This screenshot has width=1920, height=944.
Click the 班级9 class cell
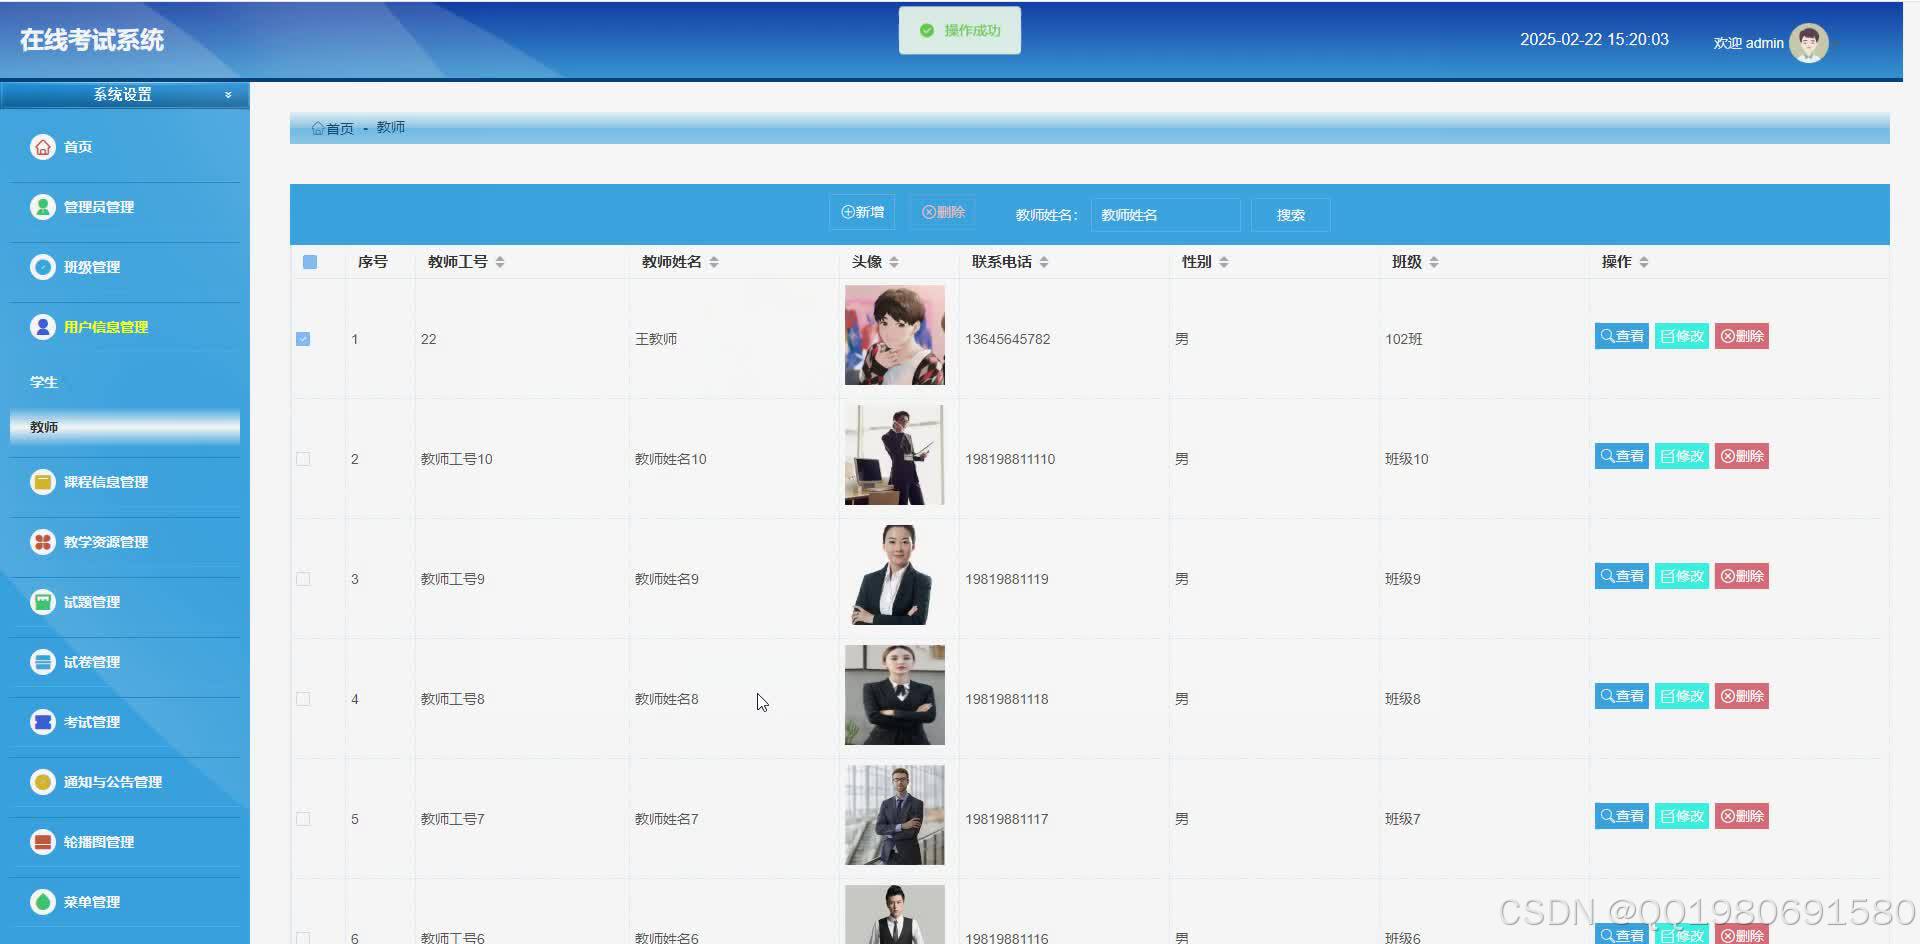coord(1403,579)
